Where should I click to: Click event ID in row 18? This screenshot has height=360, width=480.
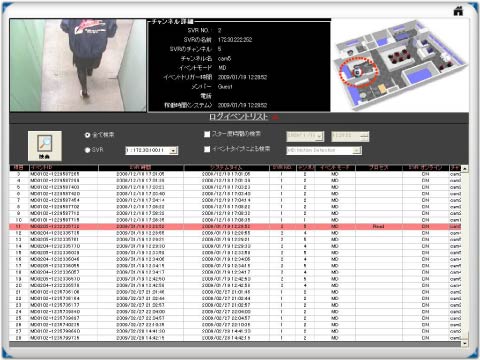pyautogui.click(x=55, y=272)
